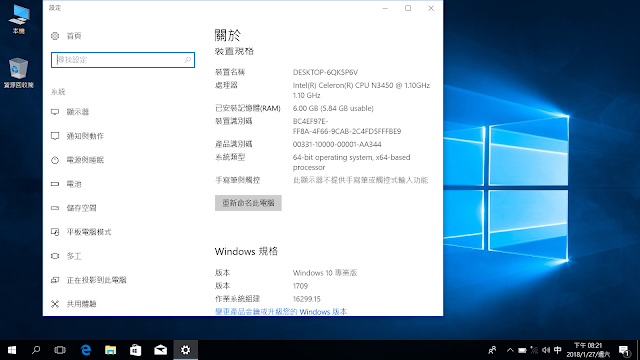Click the storage drive sidebar icon

coord(55,208)
